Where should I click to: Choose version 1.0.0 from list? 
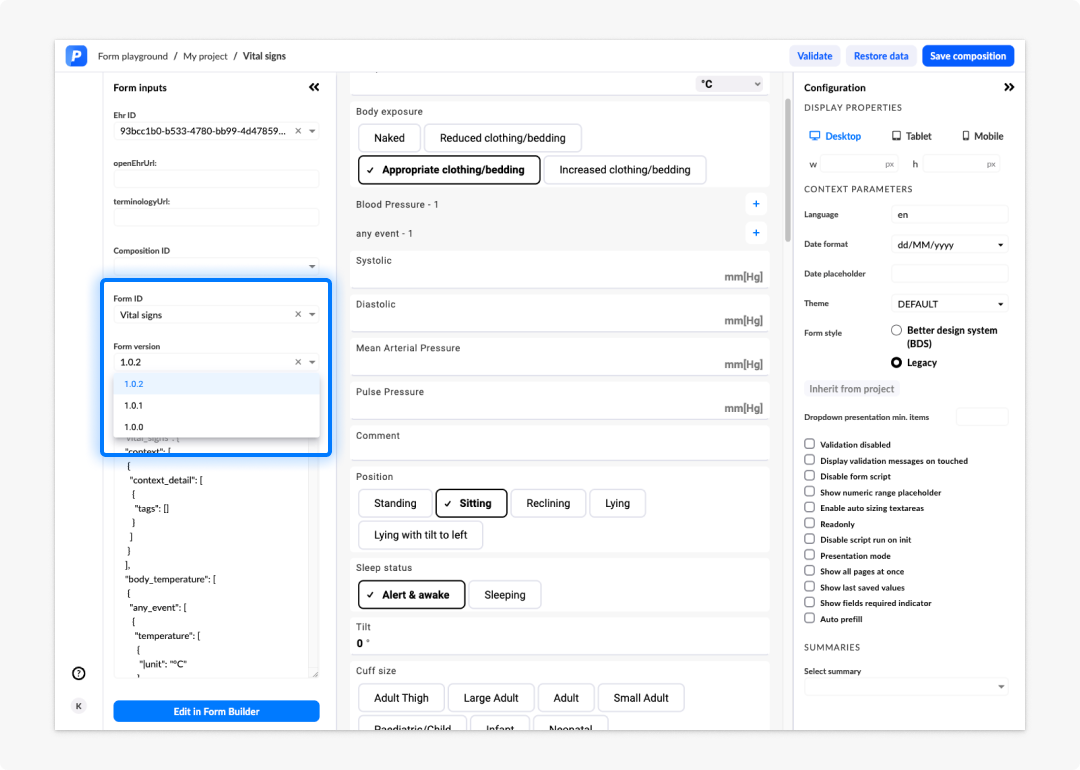pyautogui.click(x=216, y=427)
